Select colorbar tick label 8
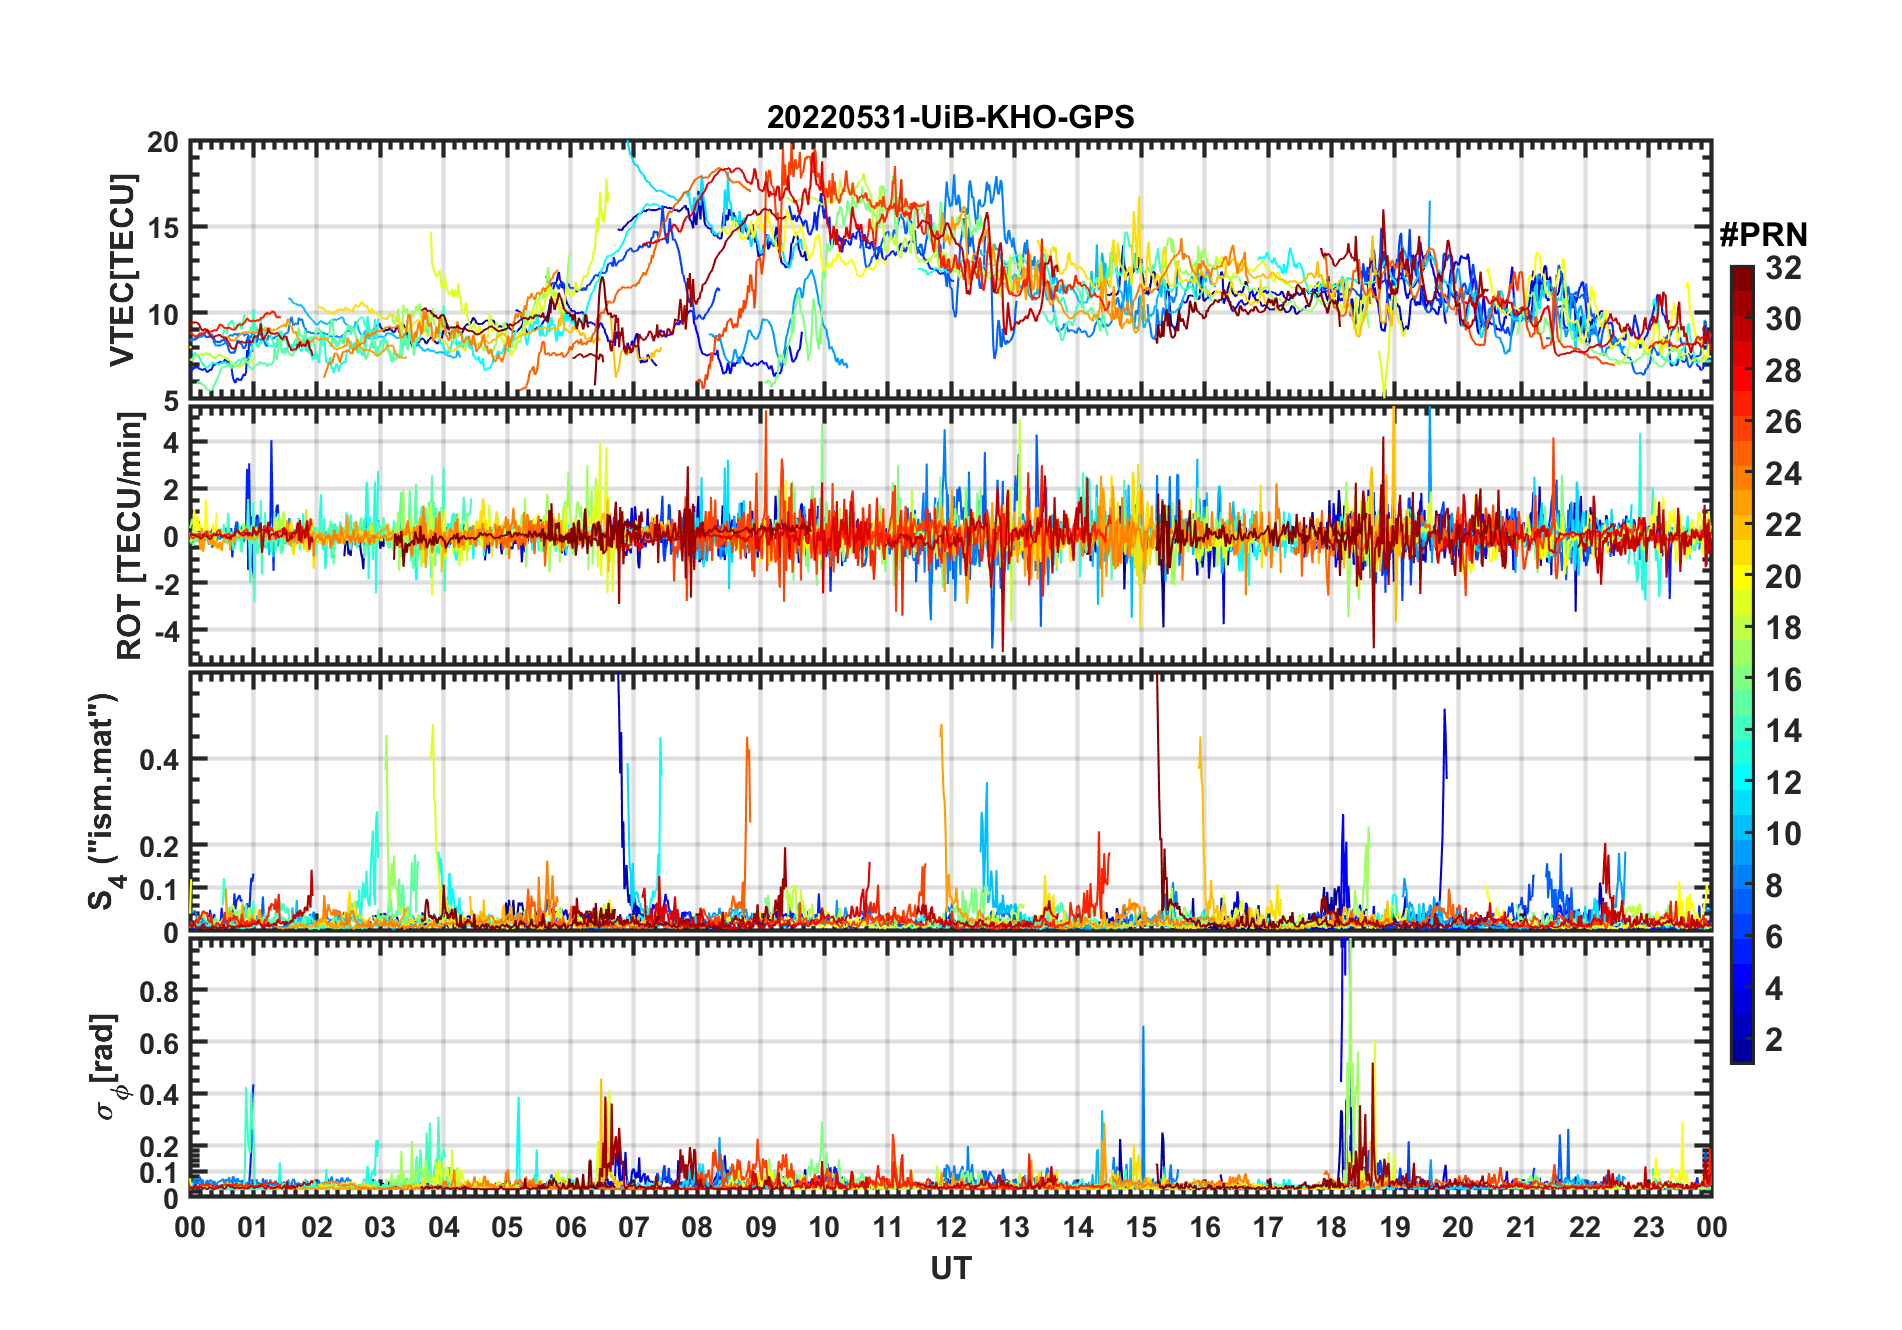 (x=1773, y=886)
